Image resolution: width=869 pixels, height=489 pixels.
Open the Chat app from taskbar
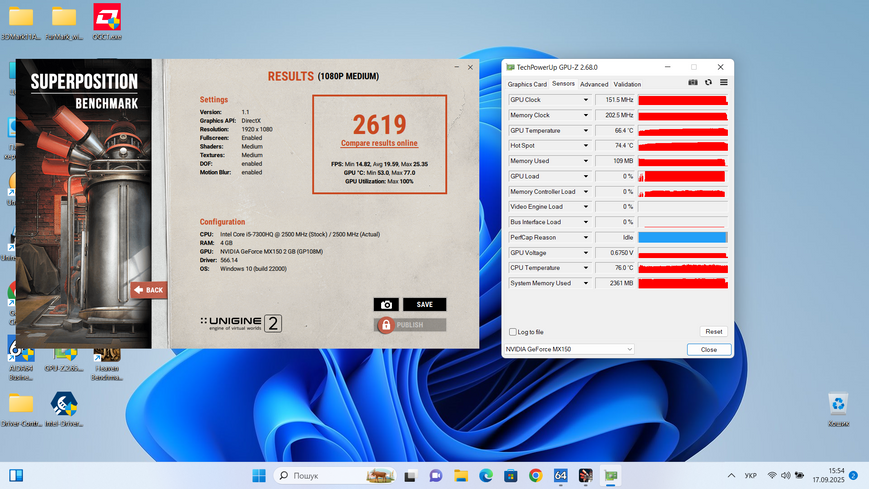(x=436, y=476)
